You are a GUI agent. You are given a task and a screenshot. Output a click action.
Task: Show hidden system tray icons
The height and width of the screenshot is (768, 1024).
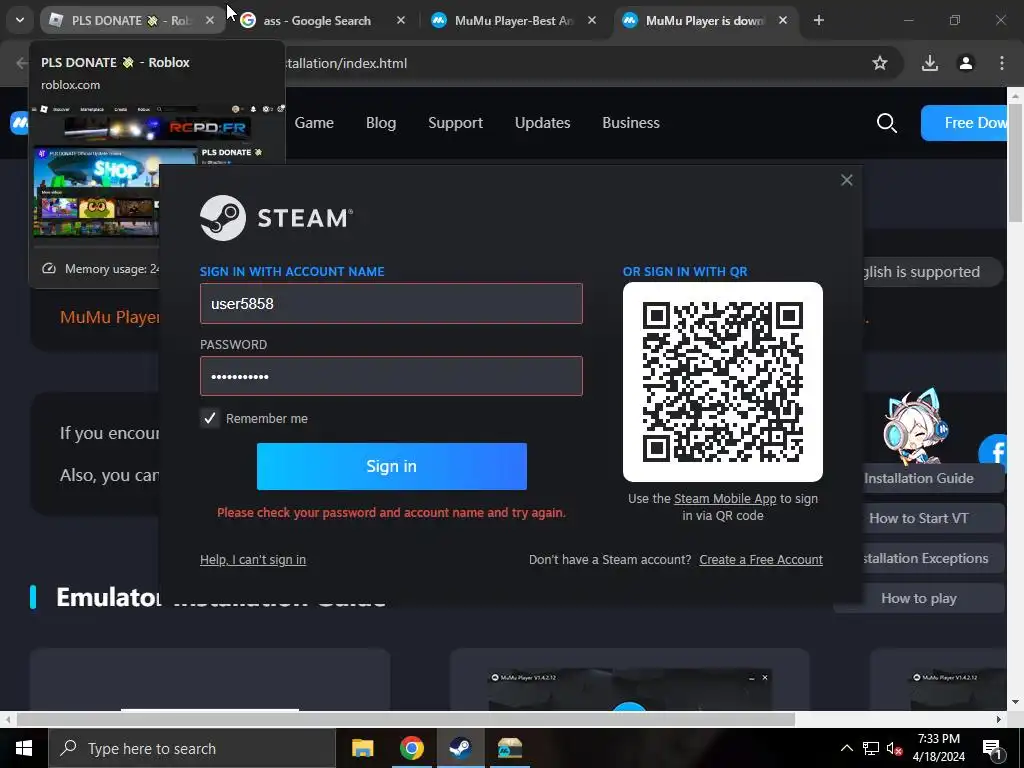click(x=846, y=748)
